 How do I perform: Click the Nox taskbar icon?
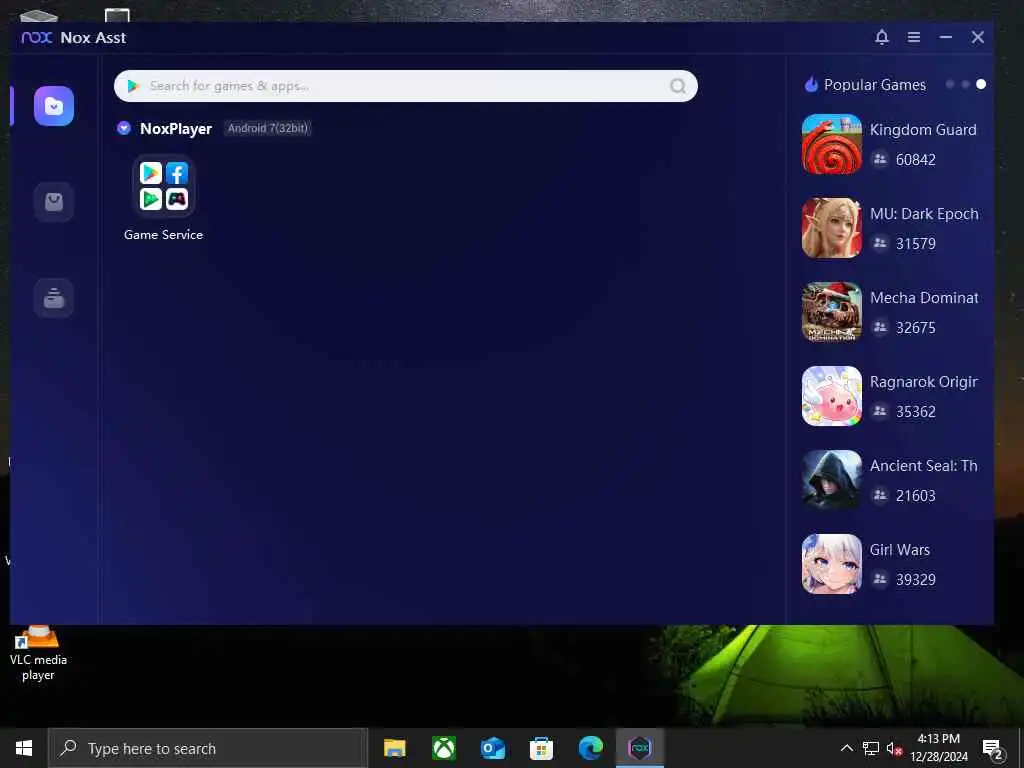[640, 748]
